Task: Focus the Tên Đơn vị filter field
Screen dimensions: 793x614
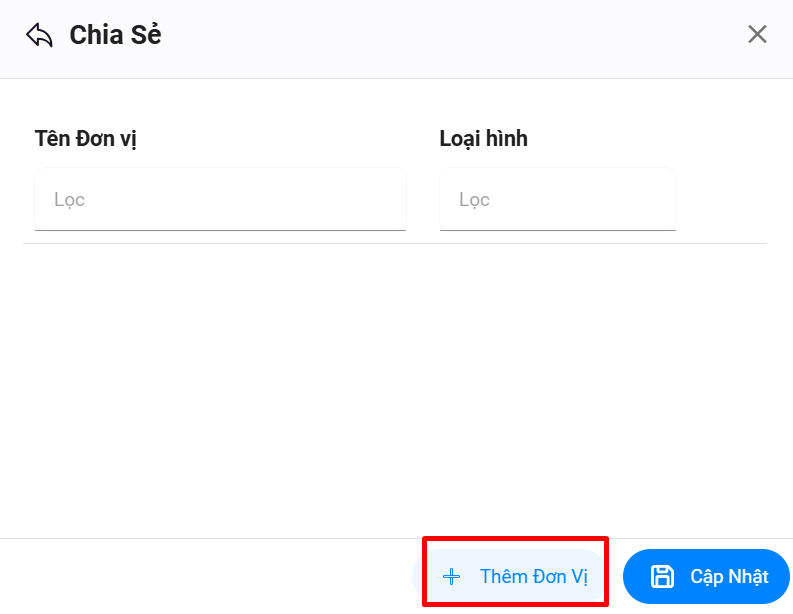Action: tap(220, 200)
